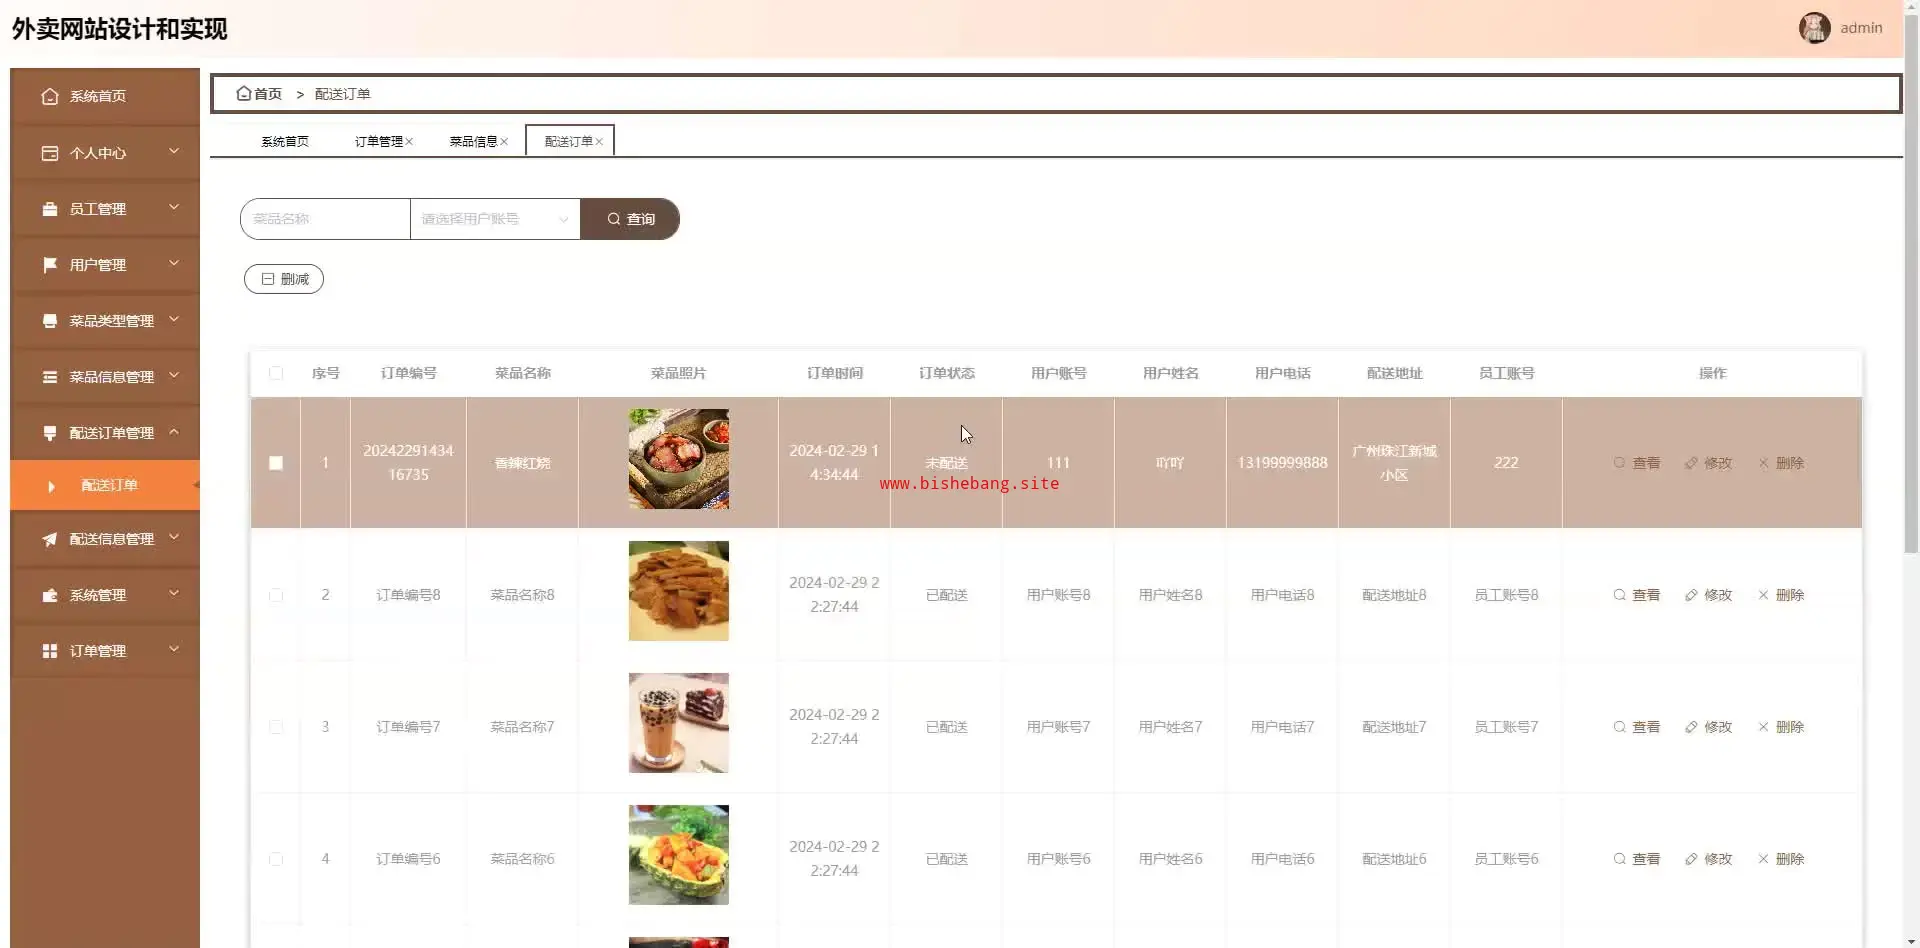Expand 个人中心 chevron
Screen dimensions: 1920x948
pos(174,151)
